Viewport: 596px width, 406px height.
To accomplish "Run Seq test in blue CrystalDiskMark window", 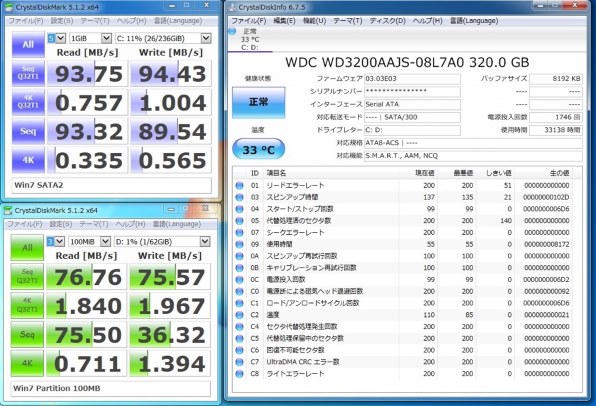I will (x=28, y=131).
